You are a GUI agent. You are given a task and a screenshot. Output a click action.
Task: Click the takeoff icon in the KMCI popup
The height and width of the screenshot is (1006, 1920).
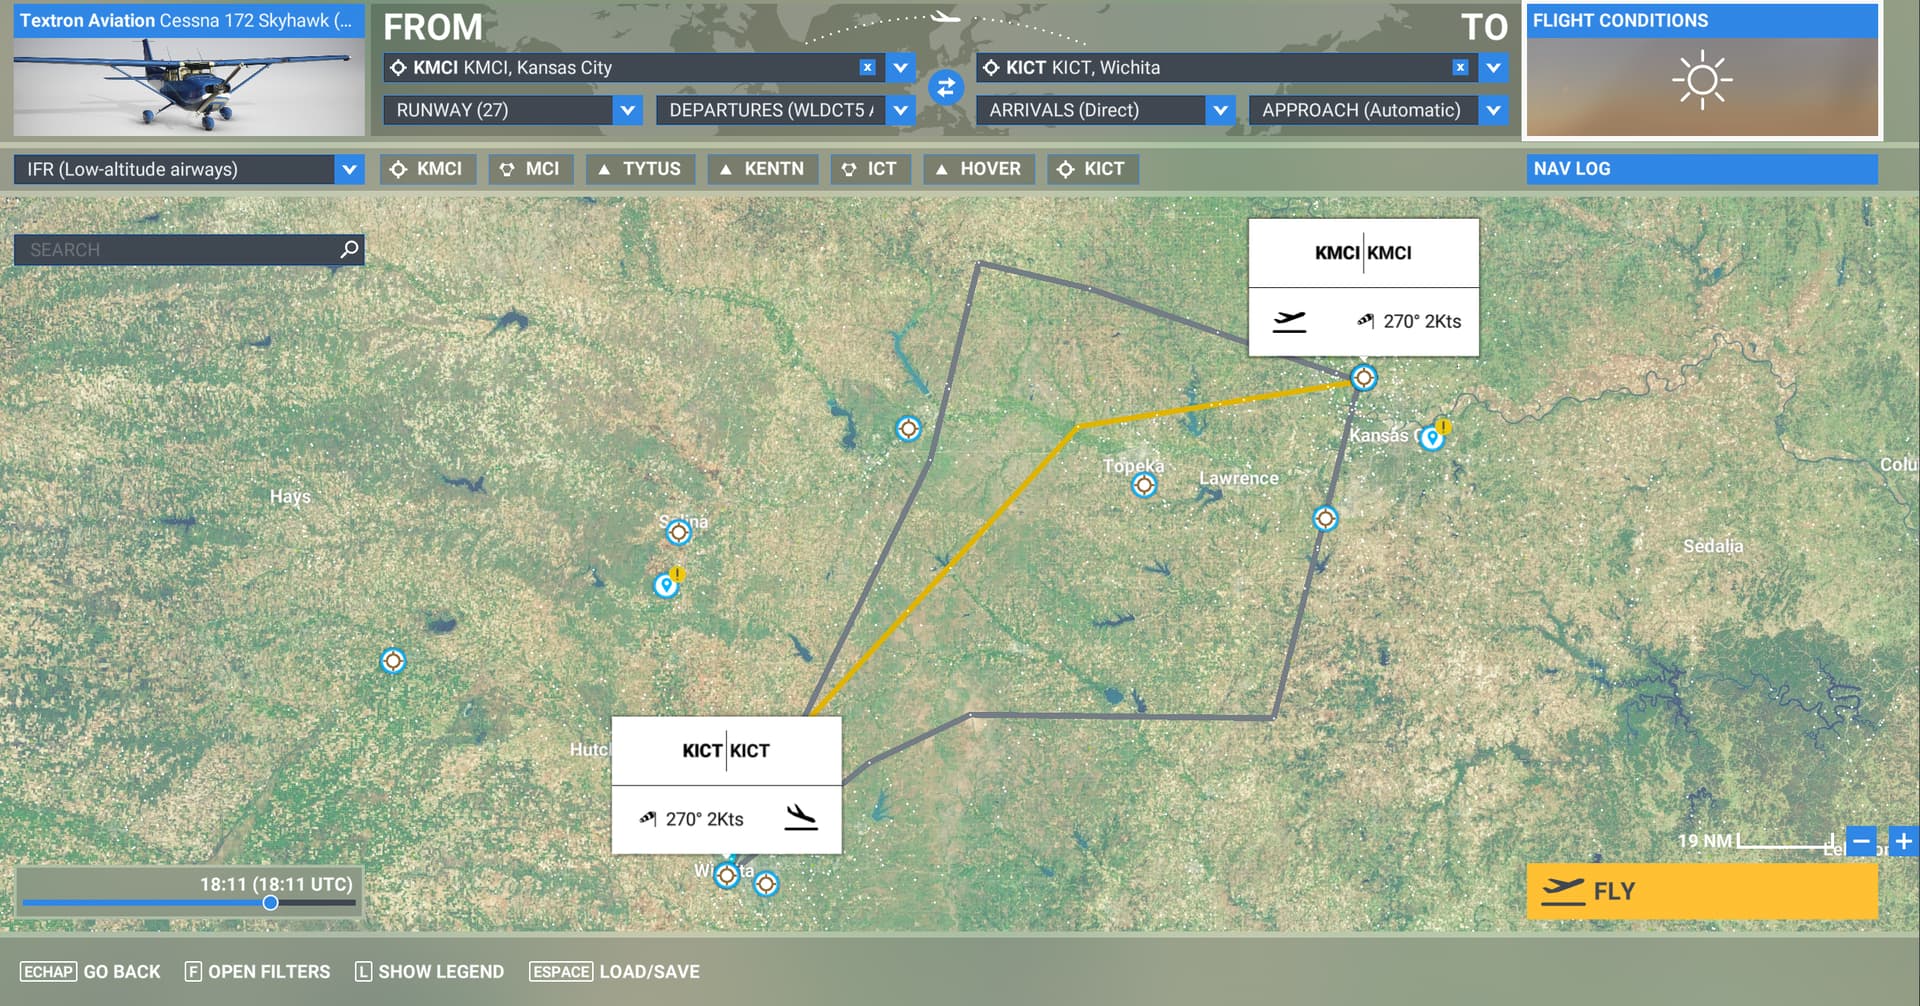coord(1289,321)
